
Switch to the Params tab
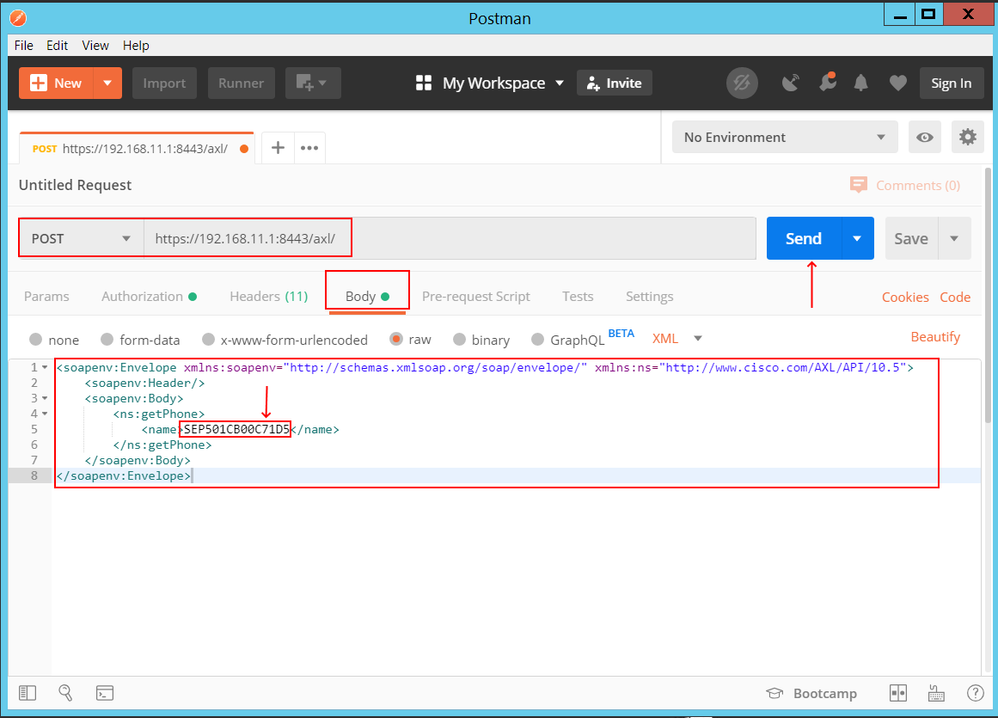[x=46, y=296]
